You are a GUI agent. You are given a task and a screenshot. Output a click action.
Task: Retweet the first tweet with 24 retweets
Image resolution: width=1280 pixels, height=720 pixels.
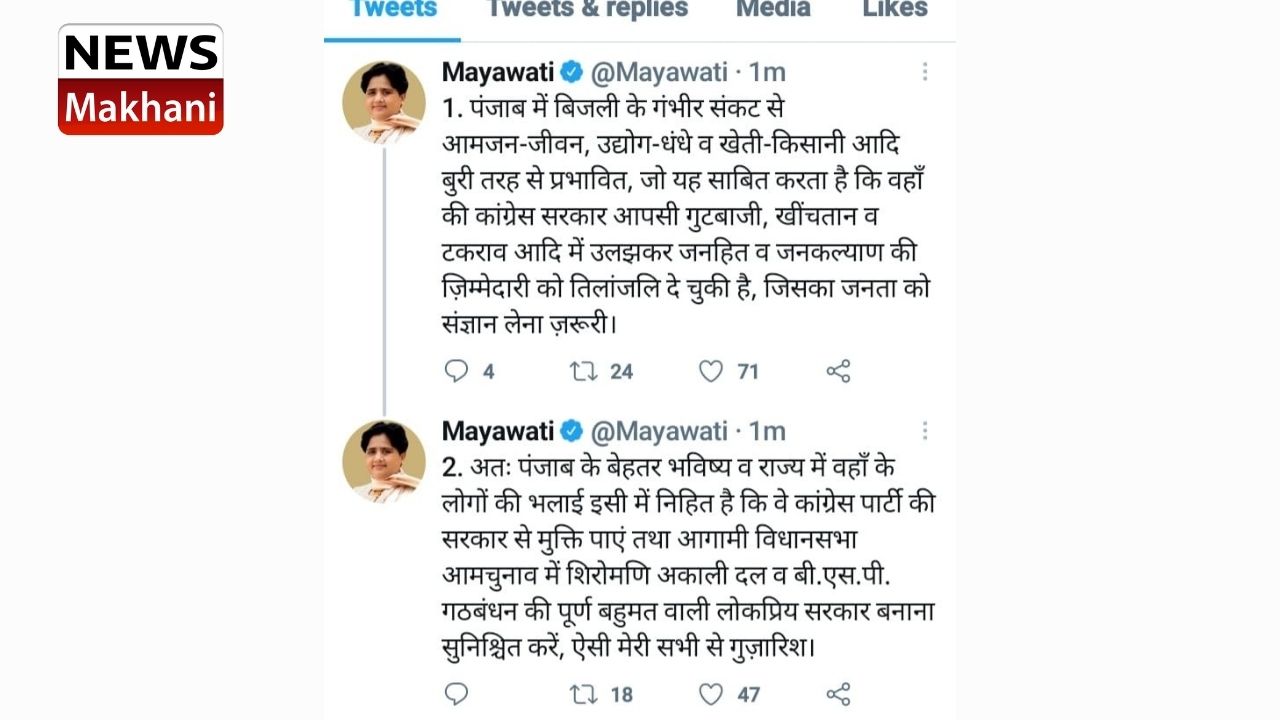[584, 372]
